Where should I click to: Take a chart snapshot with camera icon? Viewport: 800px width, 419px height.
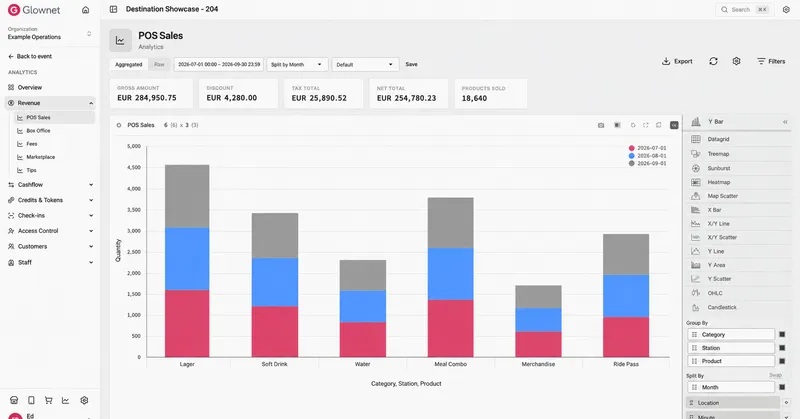[x=601, y=125]
